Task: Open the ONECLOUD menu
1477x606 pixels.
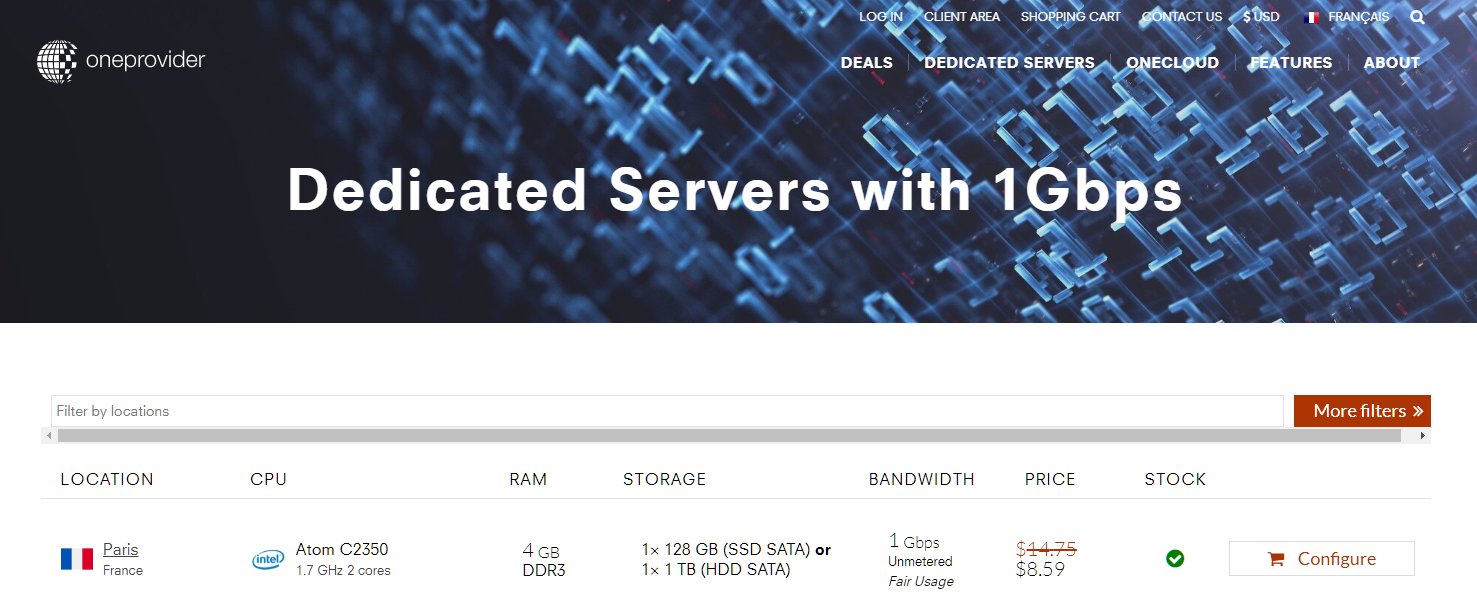Action: (x=1173, y=62)
